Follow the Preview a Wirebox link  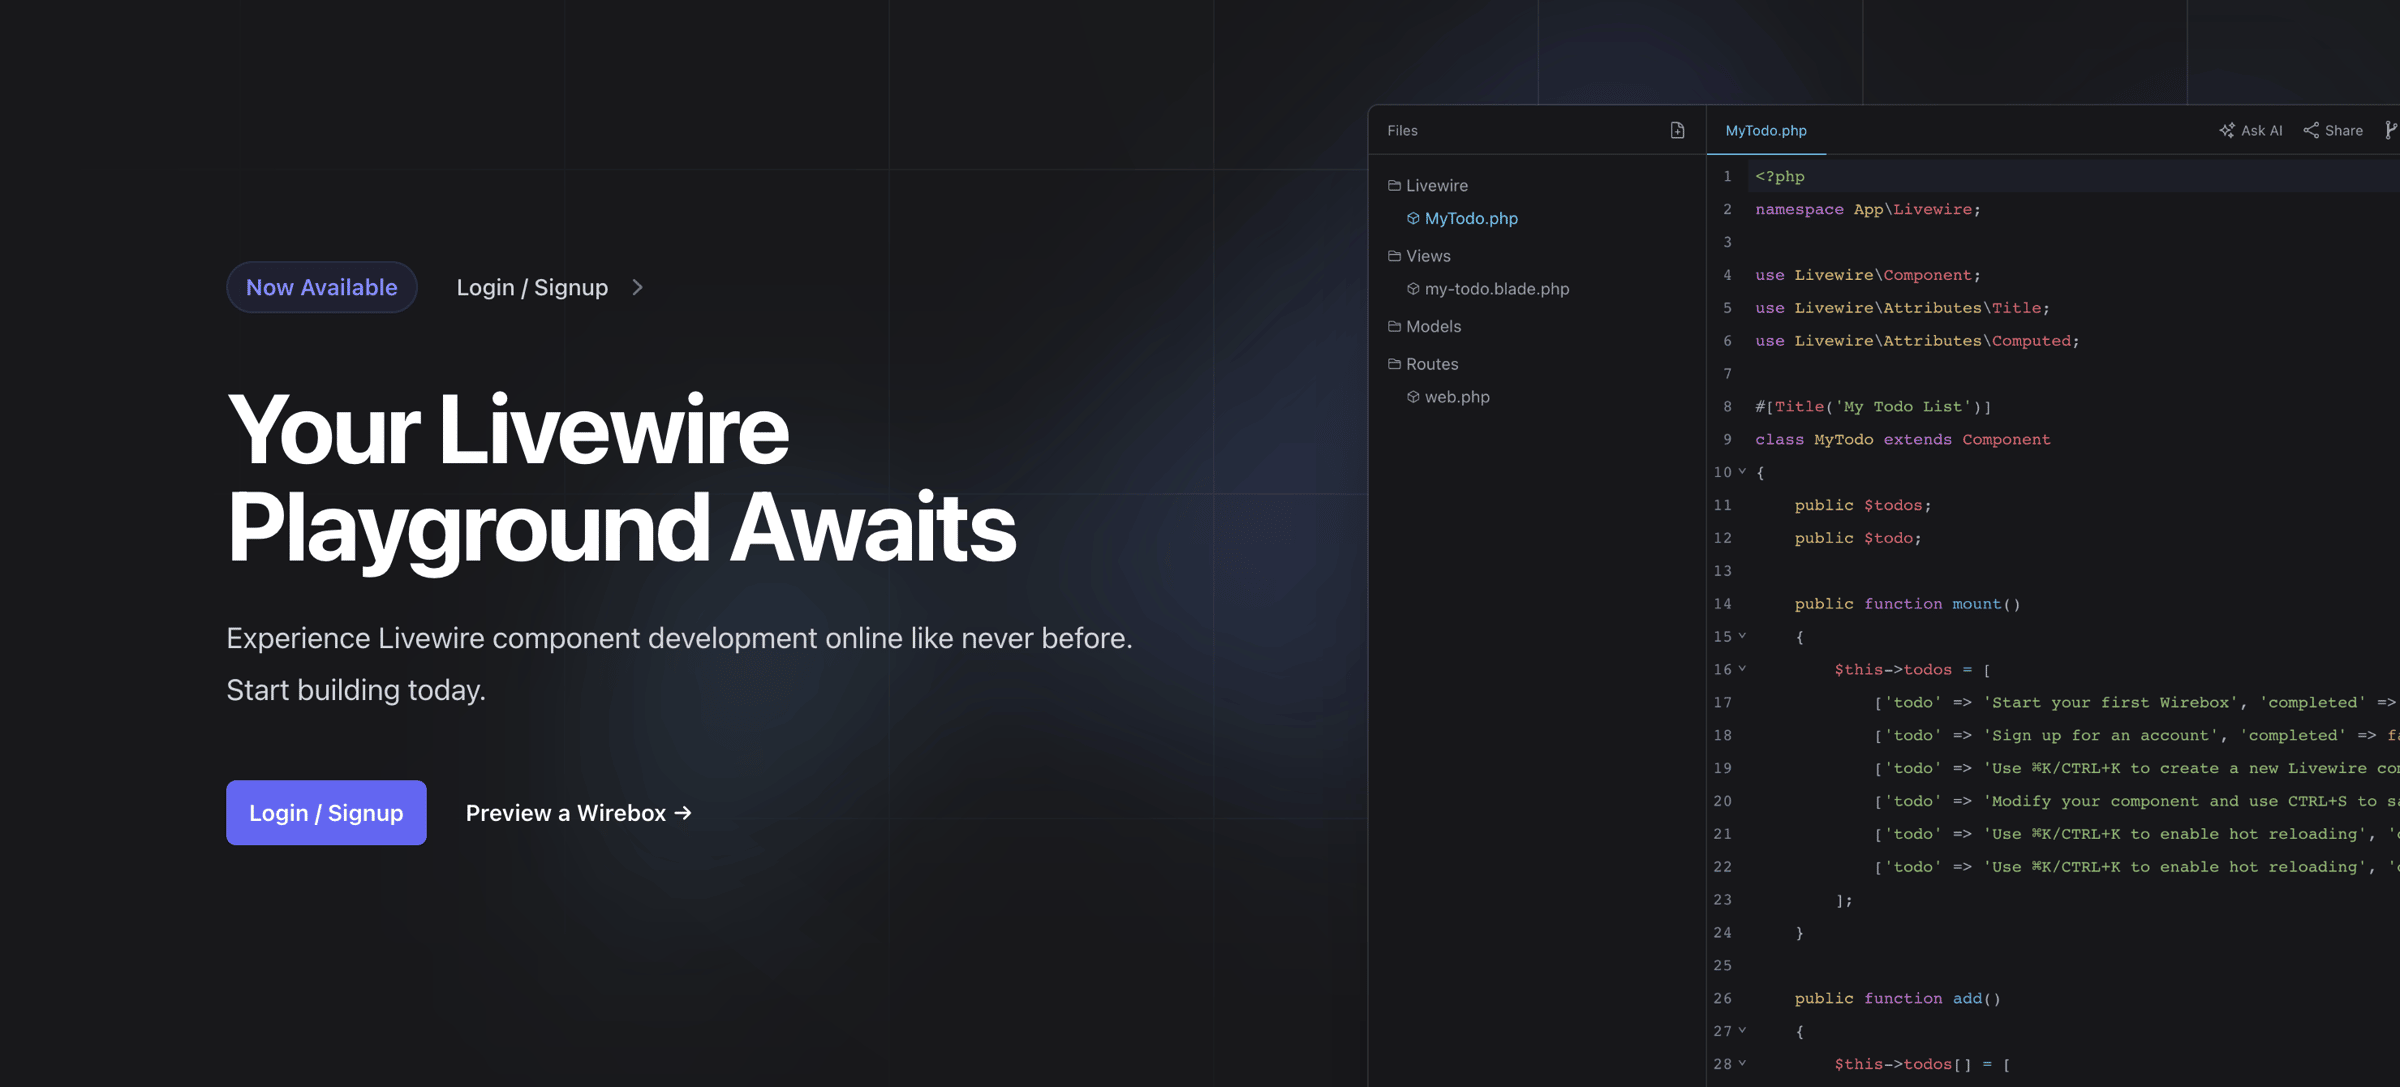point(578,813)
